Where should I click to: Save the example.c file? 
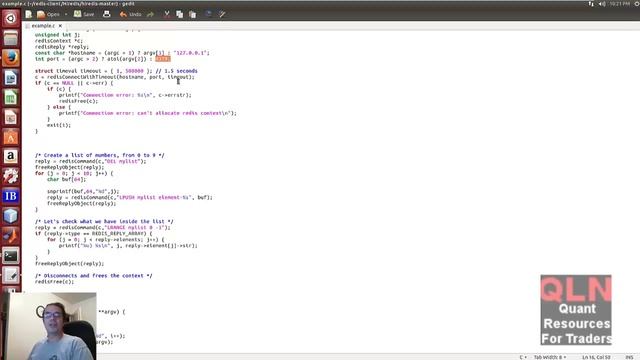pos(84,14)
